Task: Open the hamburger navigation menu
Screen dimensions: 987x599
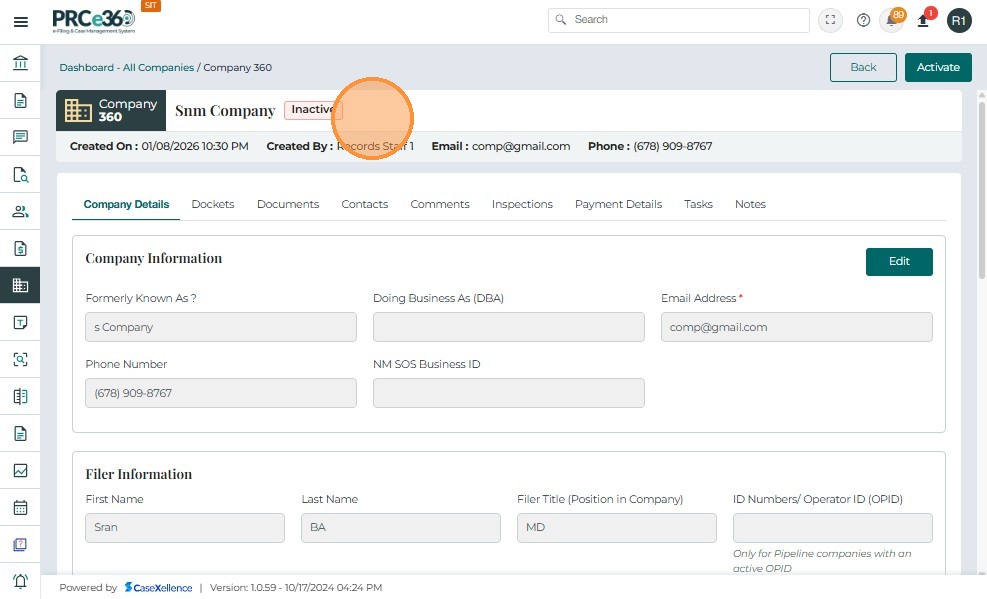Action: pyautogui.click(x=20, y=21)
